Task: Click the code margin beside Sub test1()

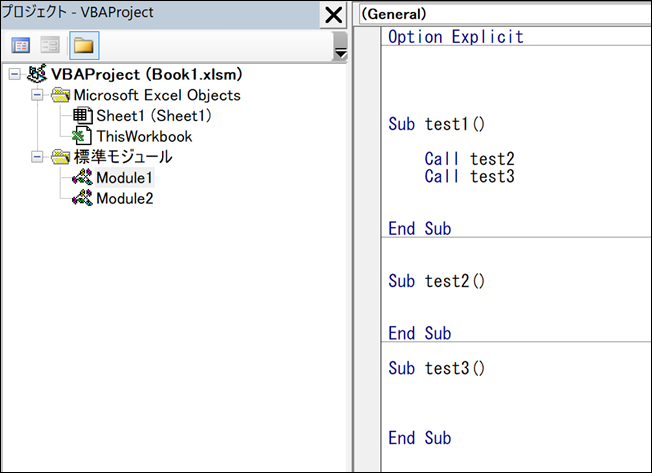Action: pos(368,124)
